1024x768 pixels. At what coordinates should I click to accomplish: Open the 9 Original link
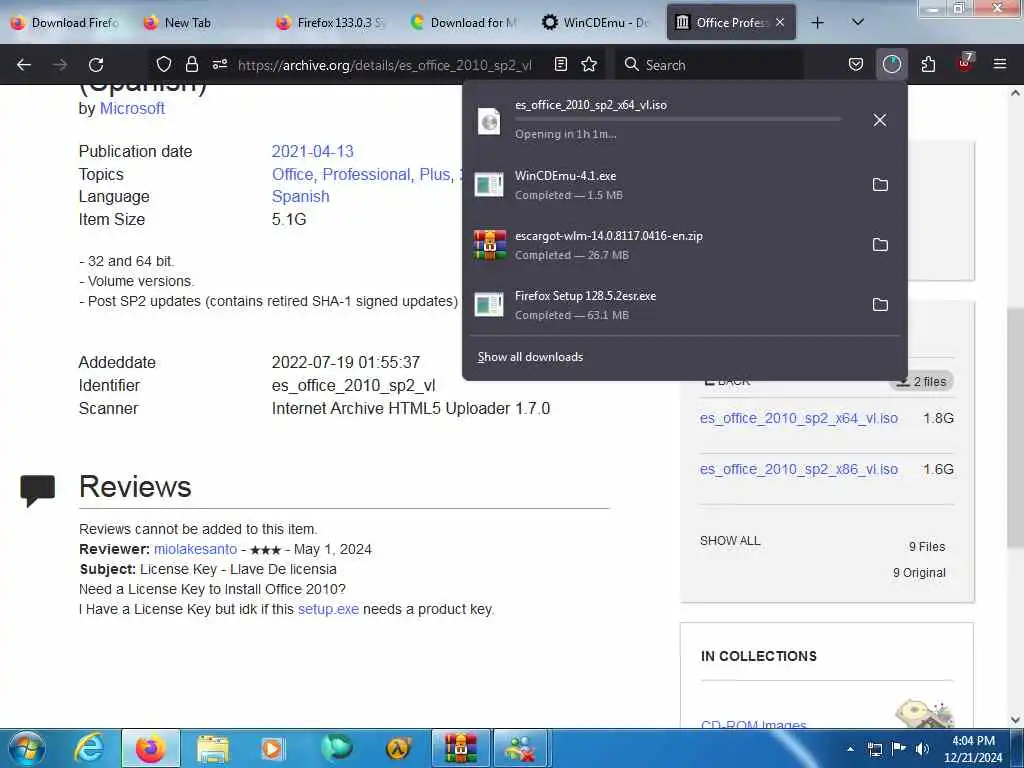coord(919,573)
